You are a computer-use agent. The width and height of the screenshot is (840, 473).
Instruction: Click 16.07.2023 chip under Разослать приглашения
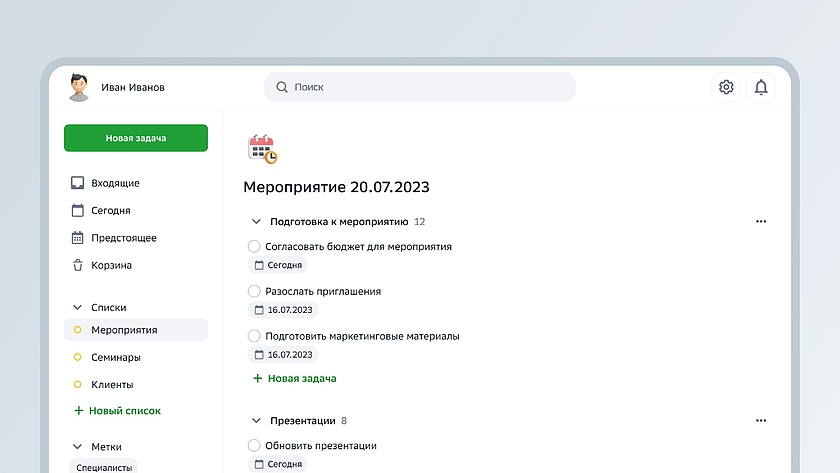[x=283, y=310]
